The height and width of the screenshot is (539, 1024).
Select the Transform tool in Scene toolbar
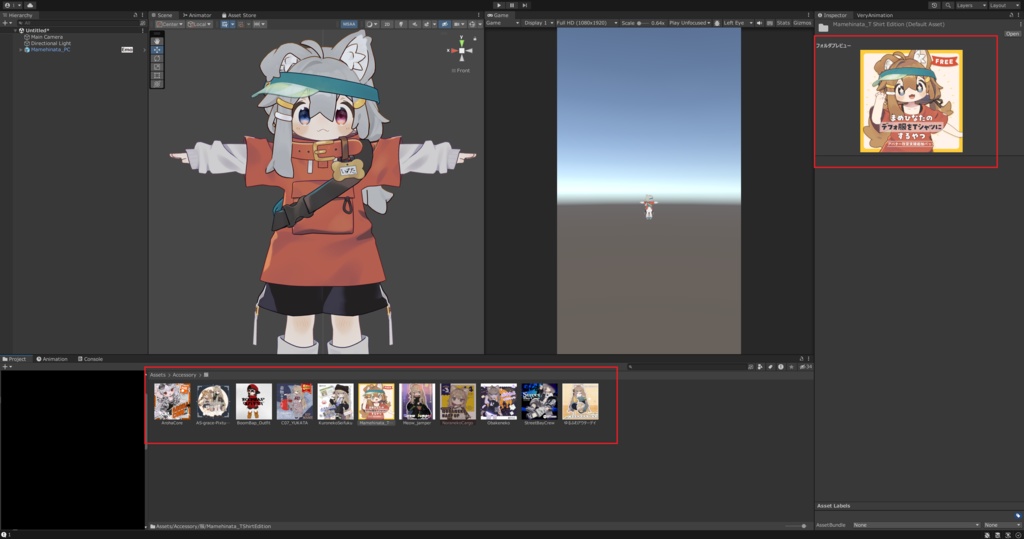(157, 84)
